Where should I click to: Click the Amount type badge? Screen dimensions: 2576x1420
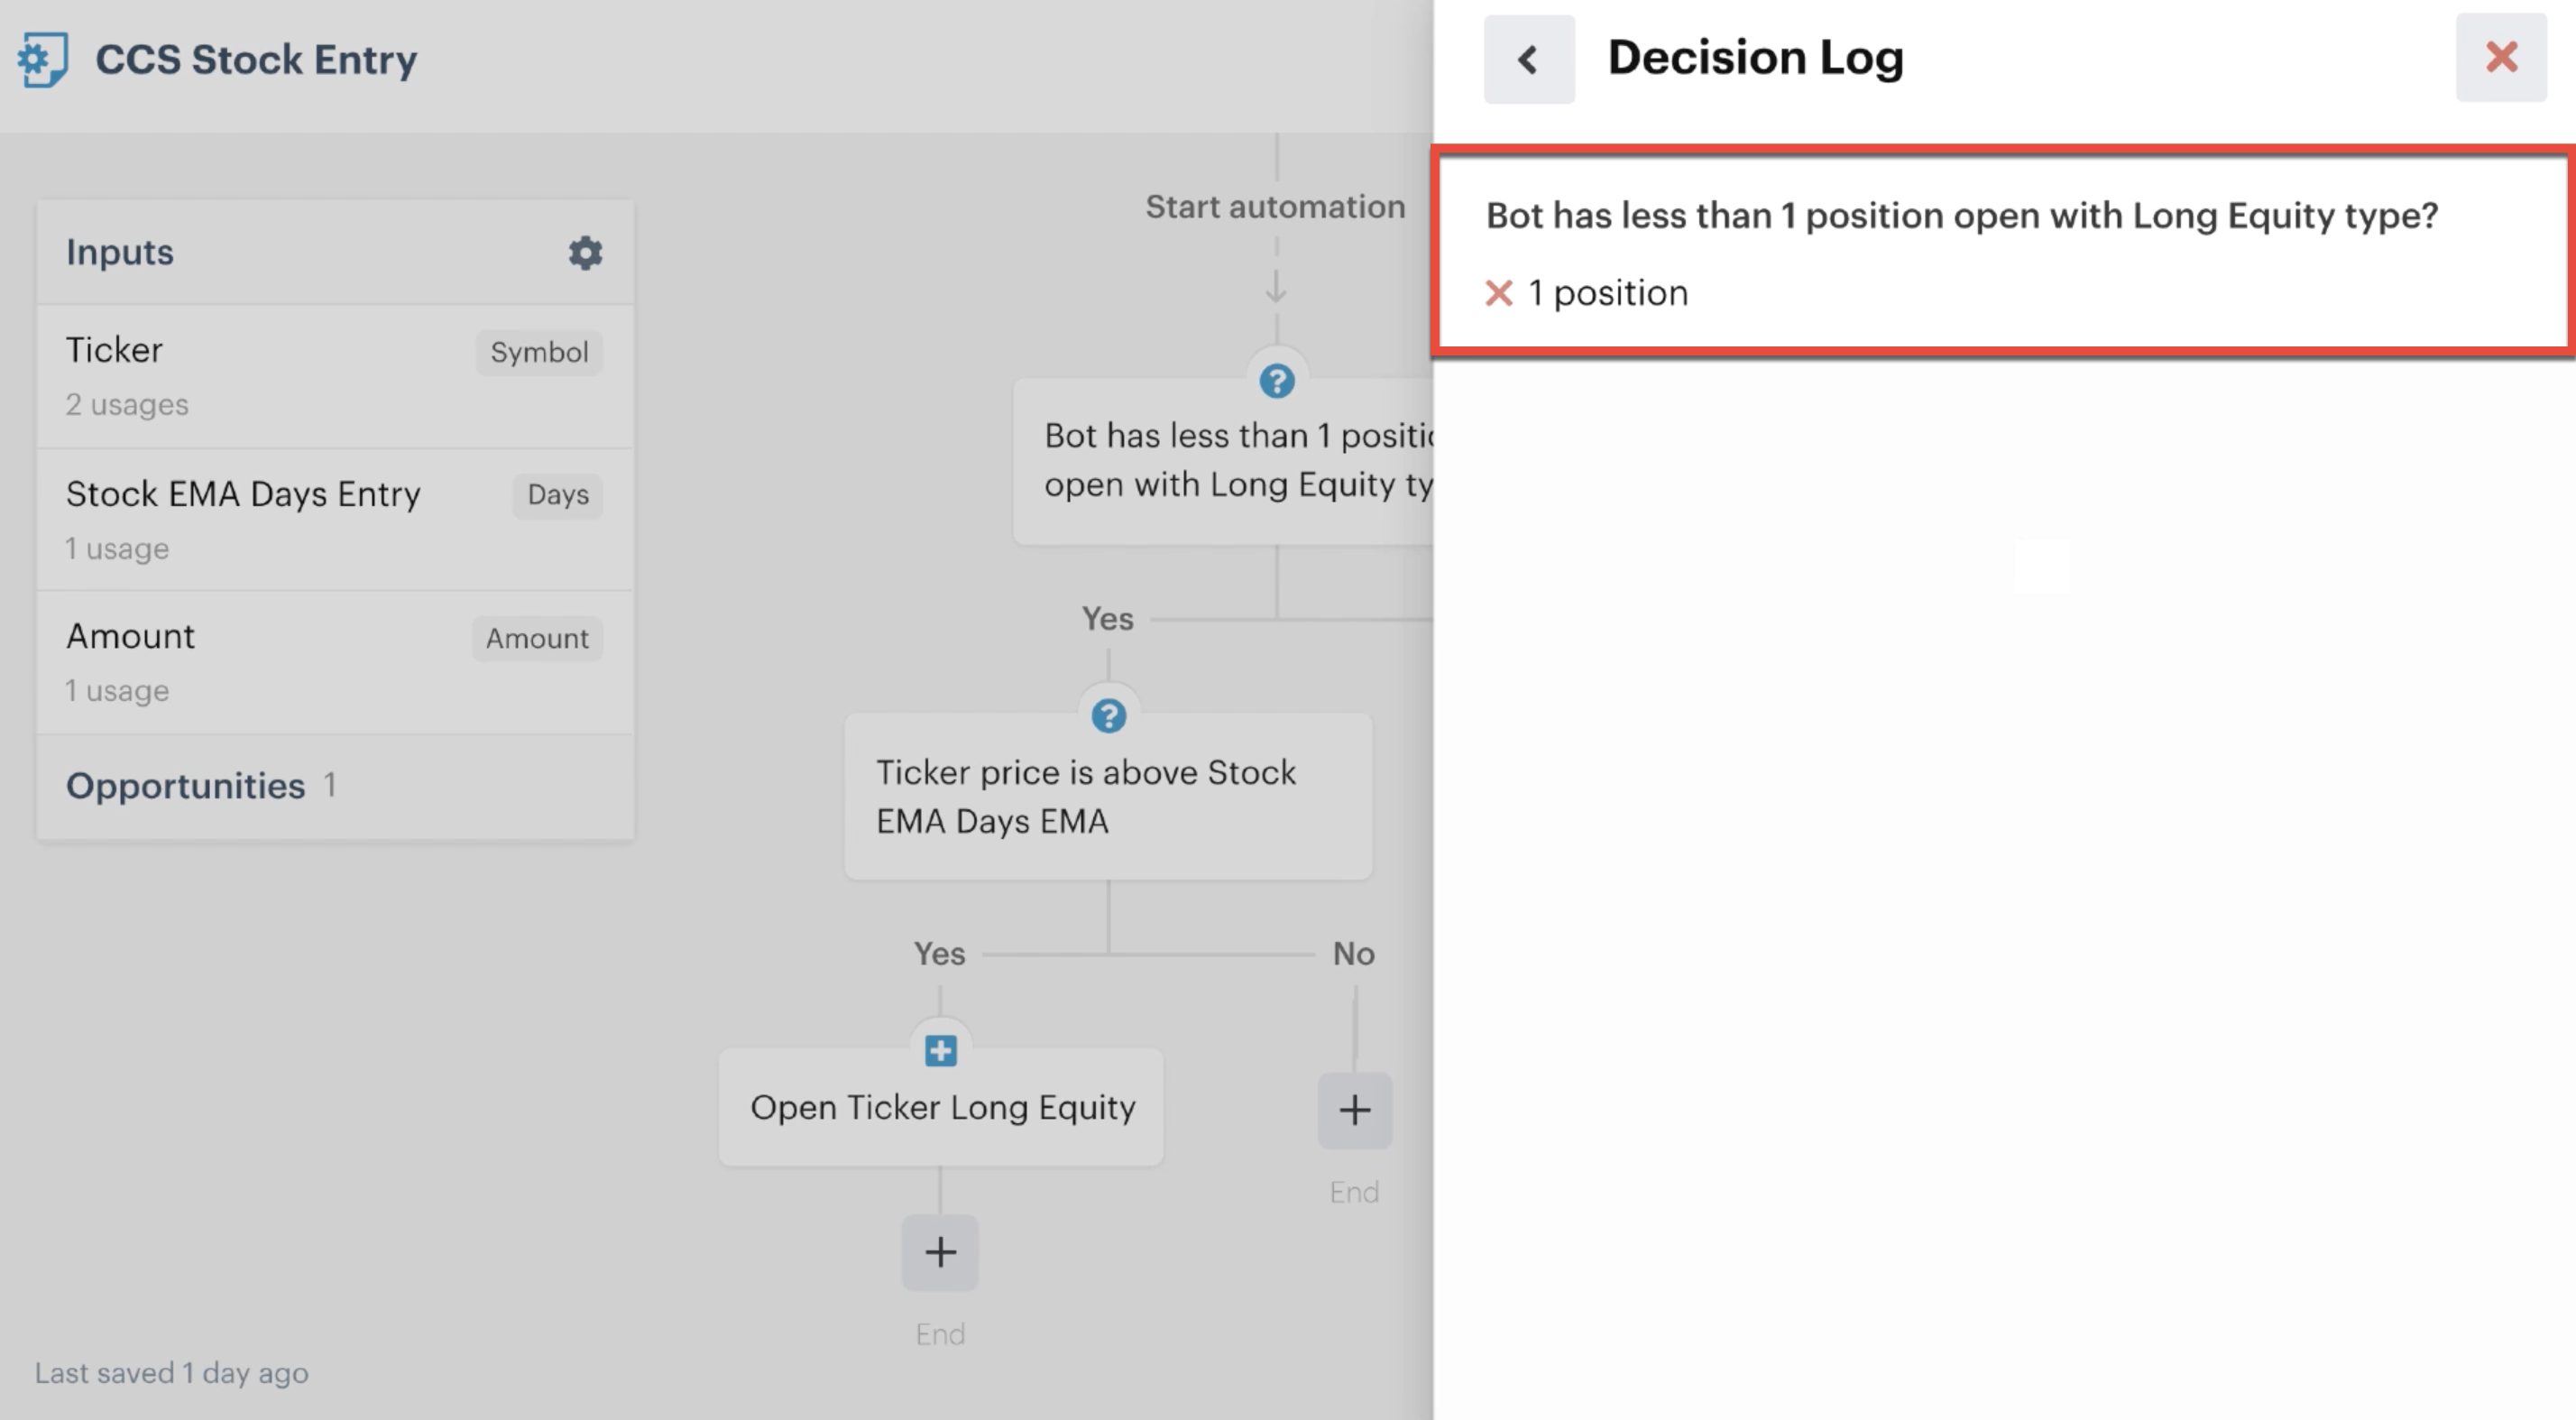click(x=537, y=638)
